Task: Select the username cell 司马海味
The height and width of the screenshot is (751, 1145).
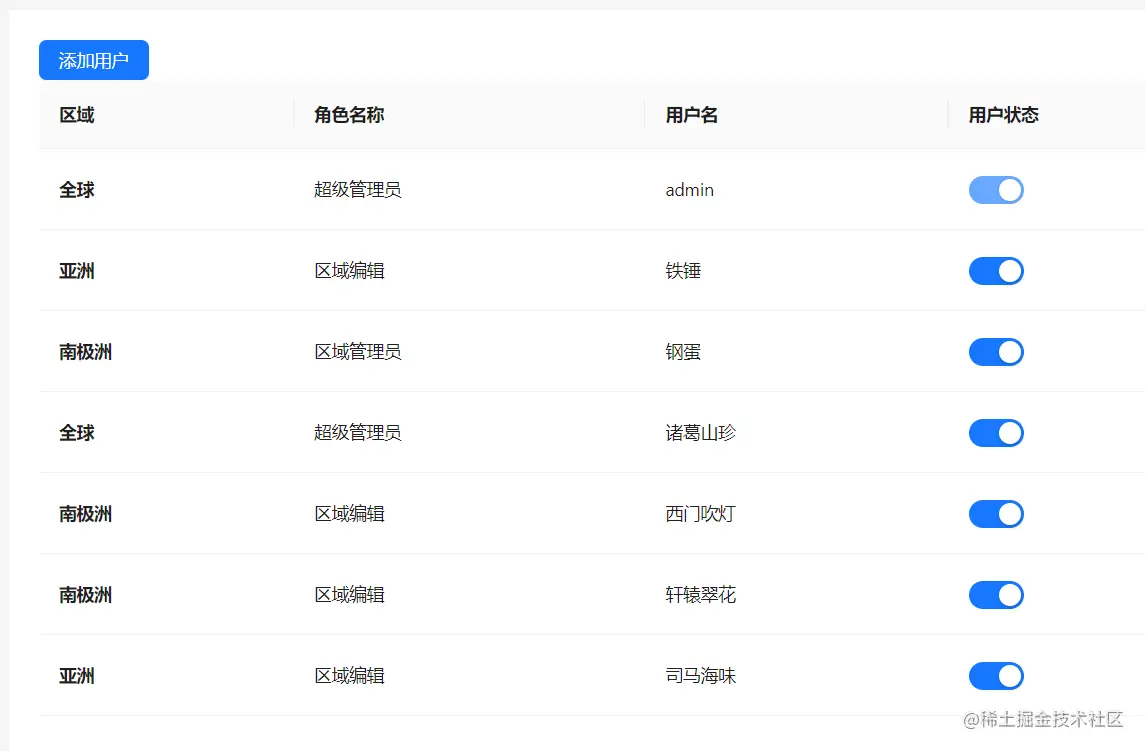Action: [x=700, y=676]
